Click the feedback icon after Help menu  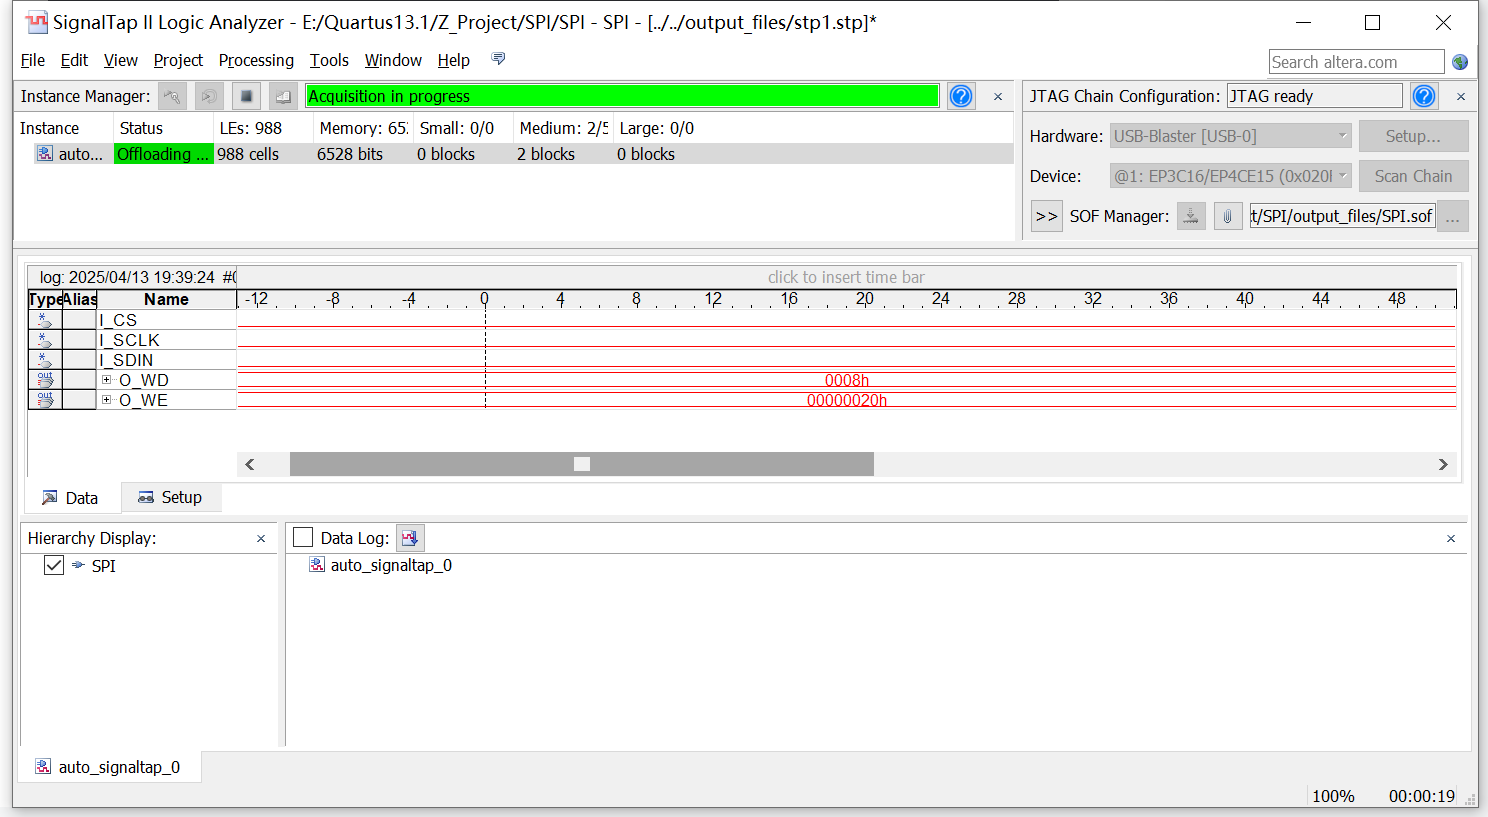(x=499, y=59)
